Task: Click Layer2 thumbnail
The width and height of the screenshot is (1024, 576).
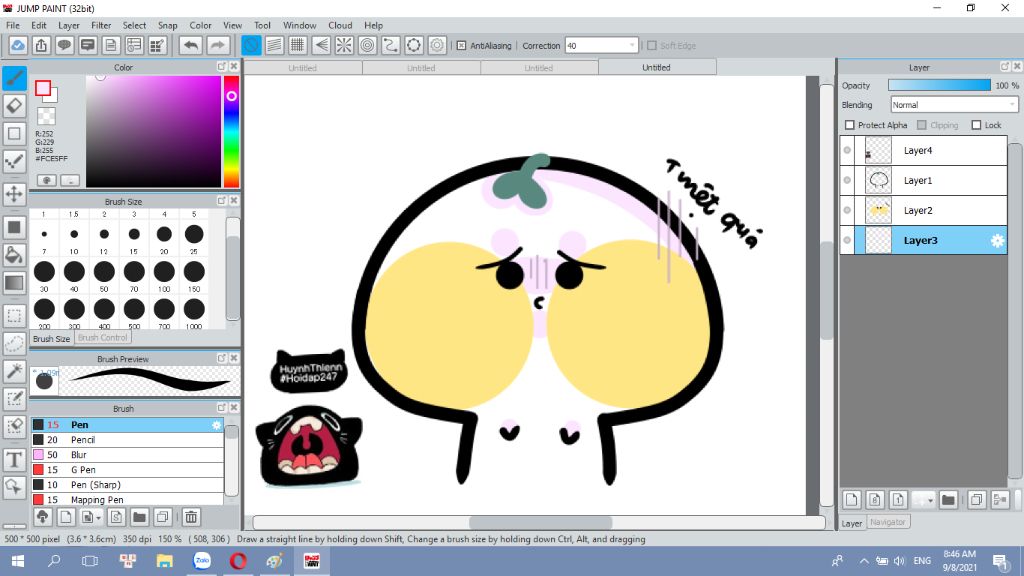Action: (878, 210)
